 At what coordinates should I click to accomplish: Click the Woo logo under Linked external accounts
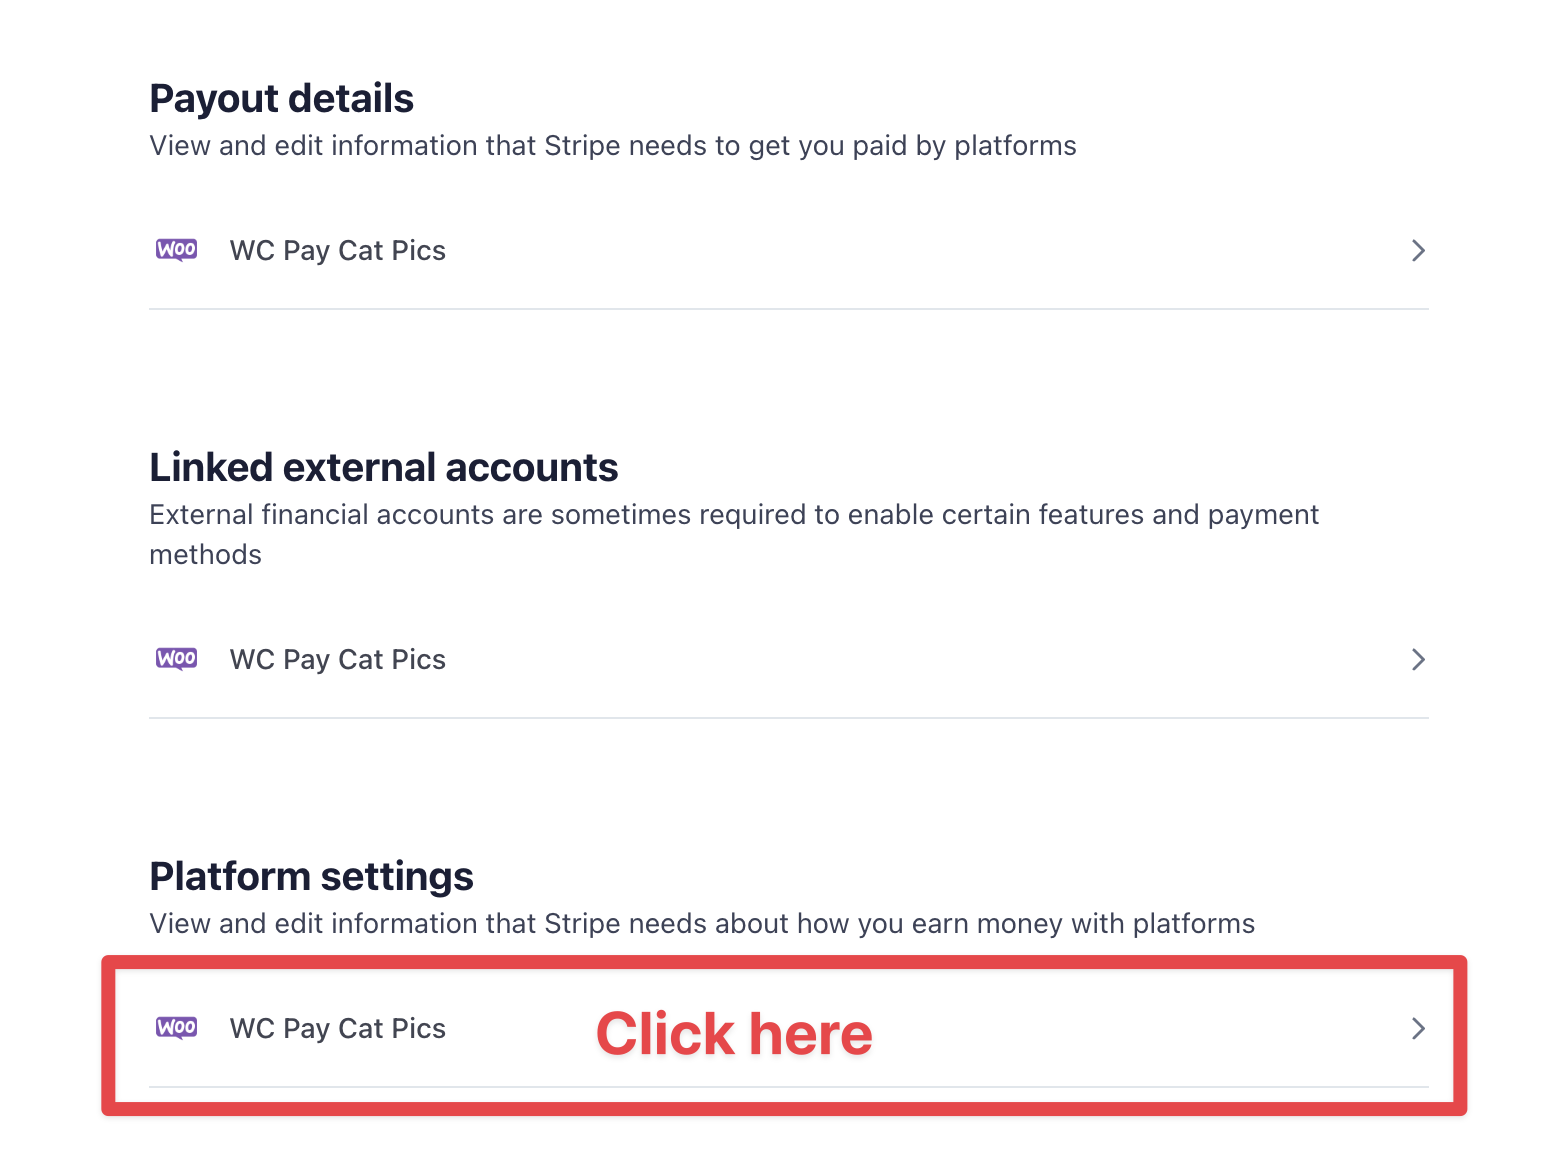tap(177, 659)
